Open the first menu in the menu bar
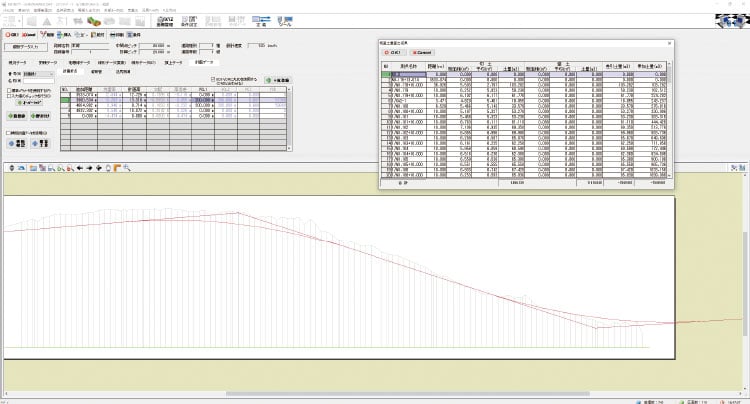The height and width of the screenshot is (404, 750). coord(8,10)
